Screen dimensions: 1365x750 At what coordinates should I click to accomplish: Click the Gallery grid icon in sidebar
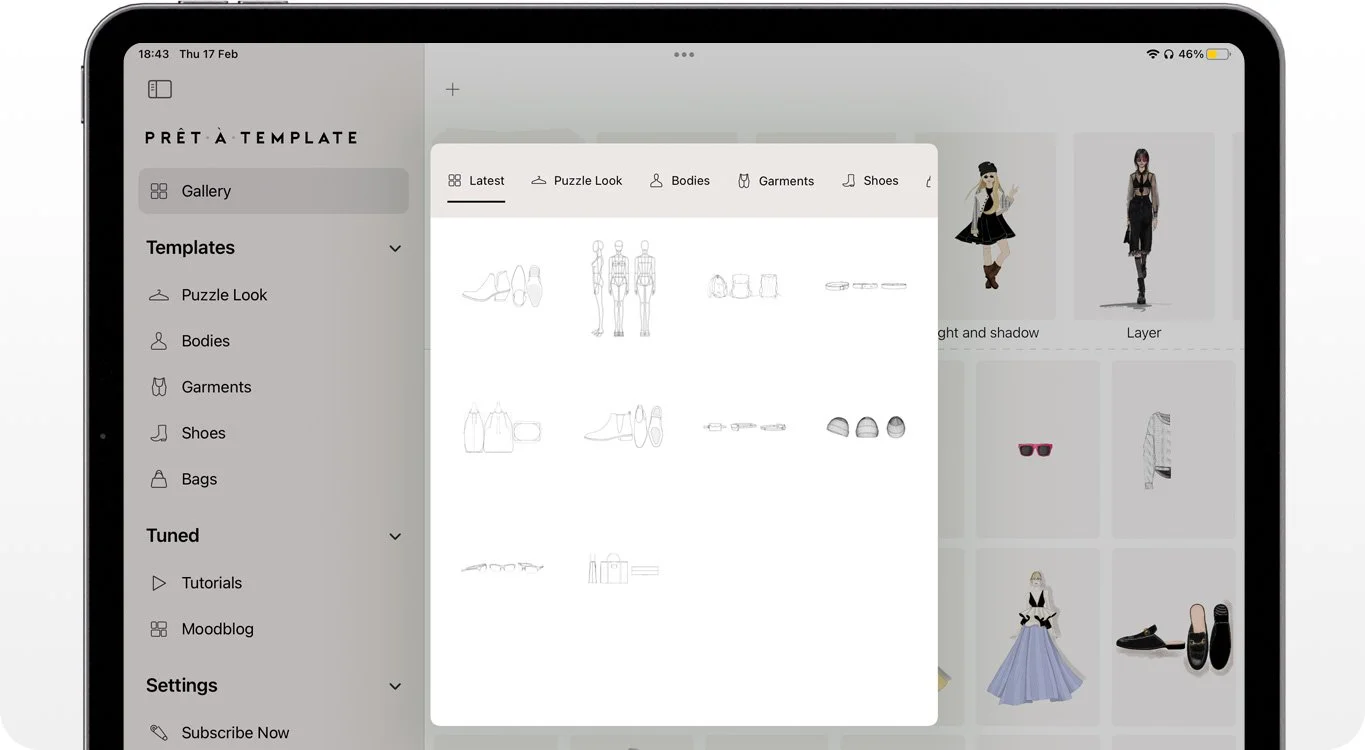tap(158, 191)
